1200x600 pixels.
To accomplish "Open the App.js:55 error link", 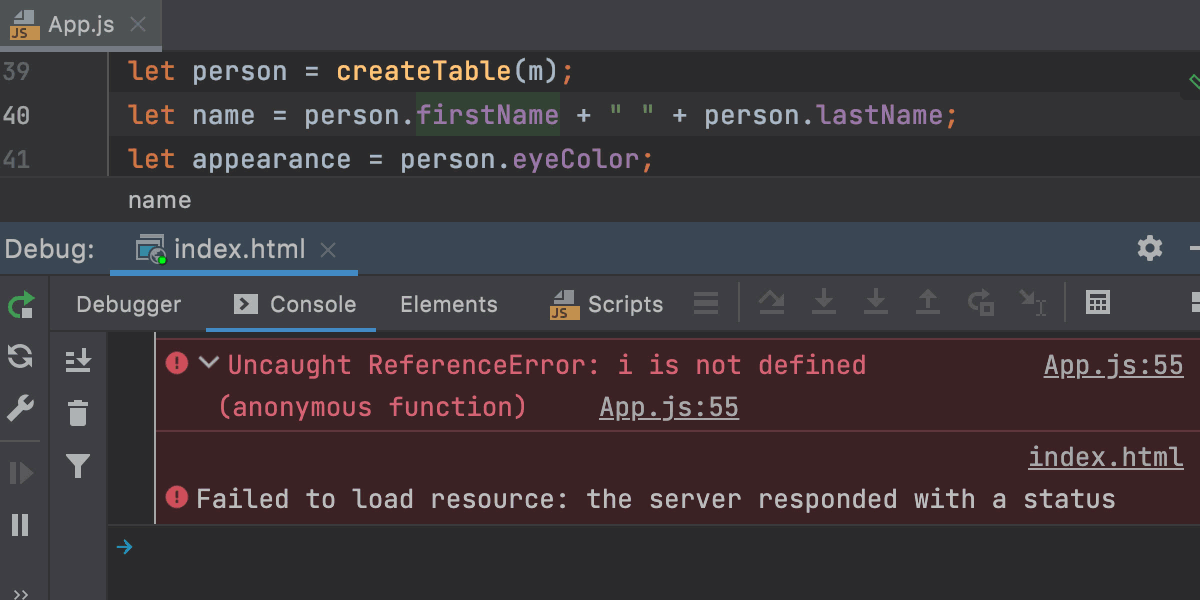I will (1113, 364).
